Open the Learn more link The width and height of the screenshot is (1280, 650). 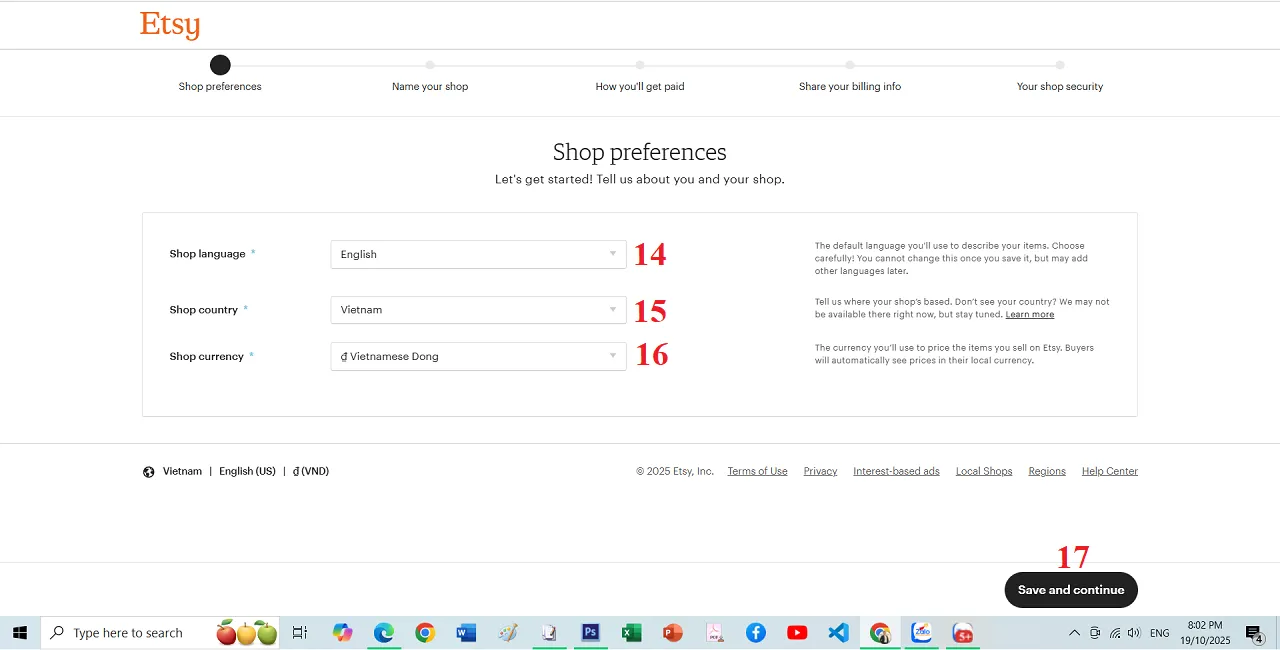(x=1029, y=315)
